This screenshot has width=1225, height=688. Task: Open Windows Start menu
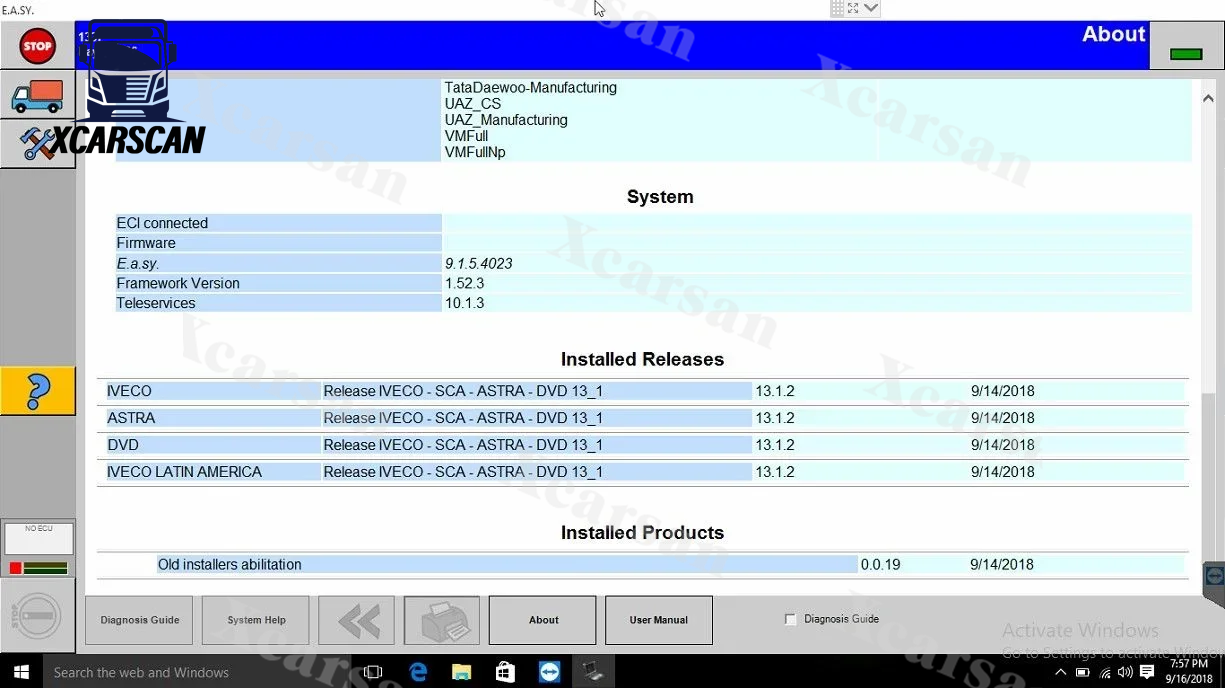tap(21, 672)
